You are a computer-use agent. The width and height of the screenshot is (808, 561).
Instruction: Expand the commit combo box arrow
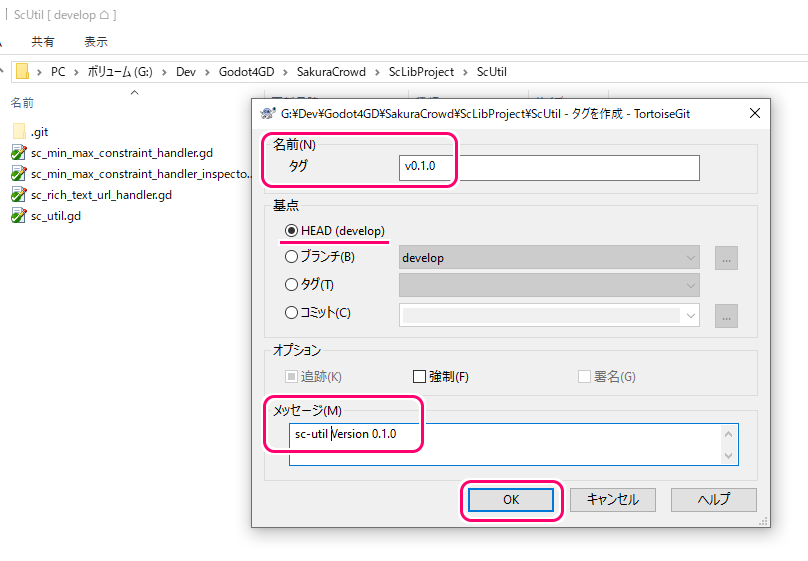(690, 315)
